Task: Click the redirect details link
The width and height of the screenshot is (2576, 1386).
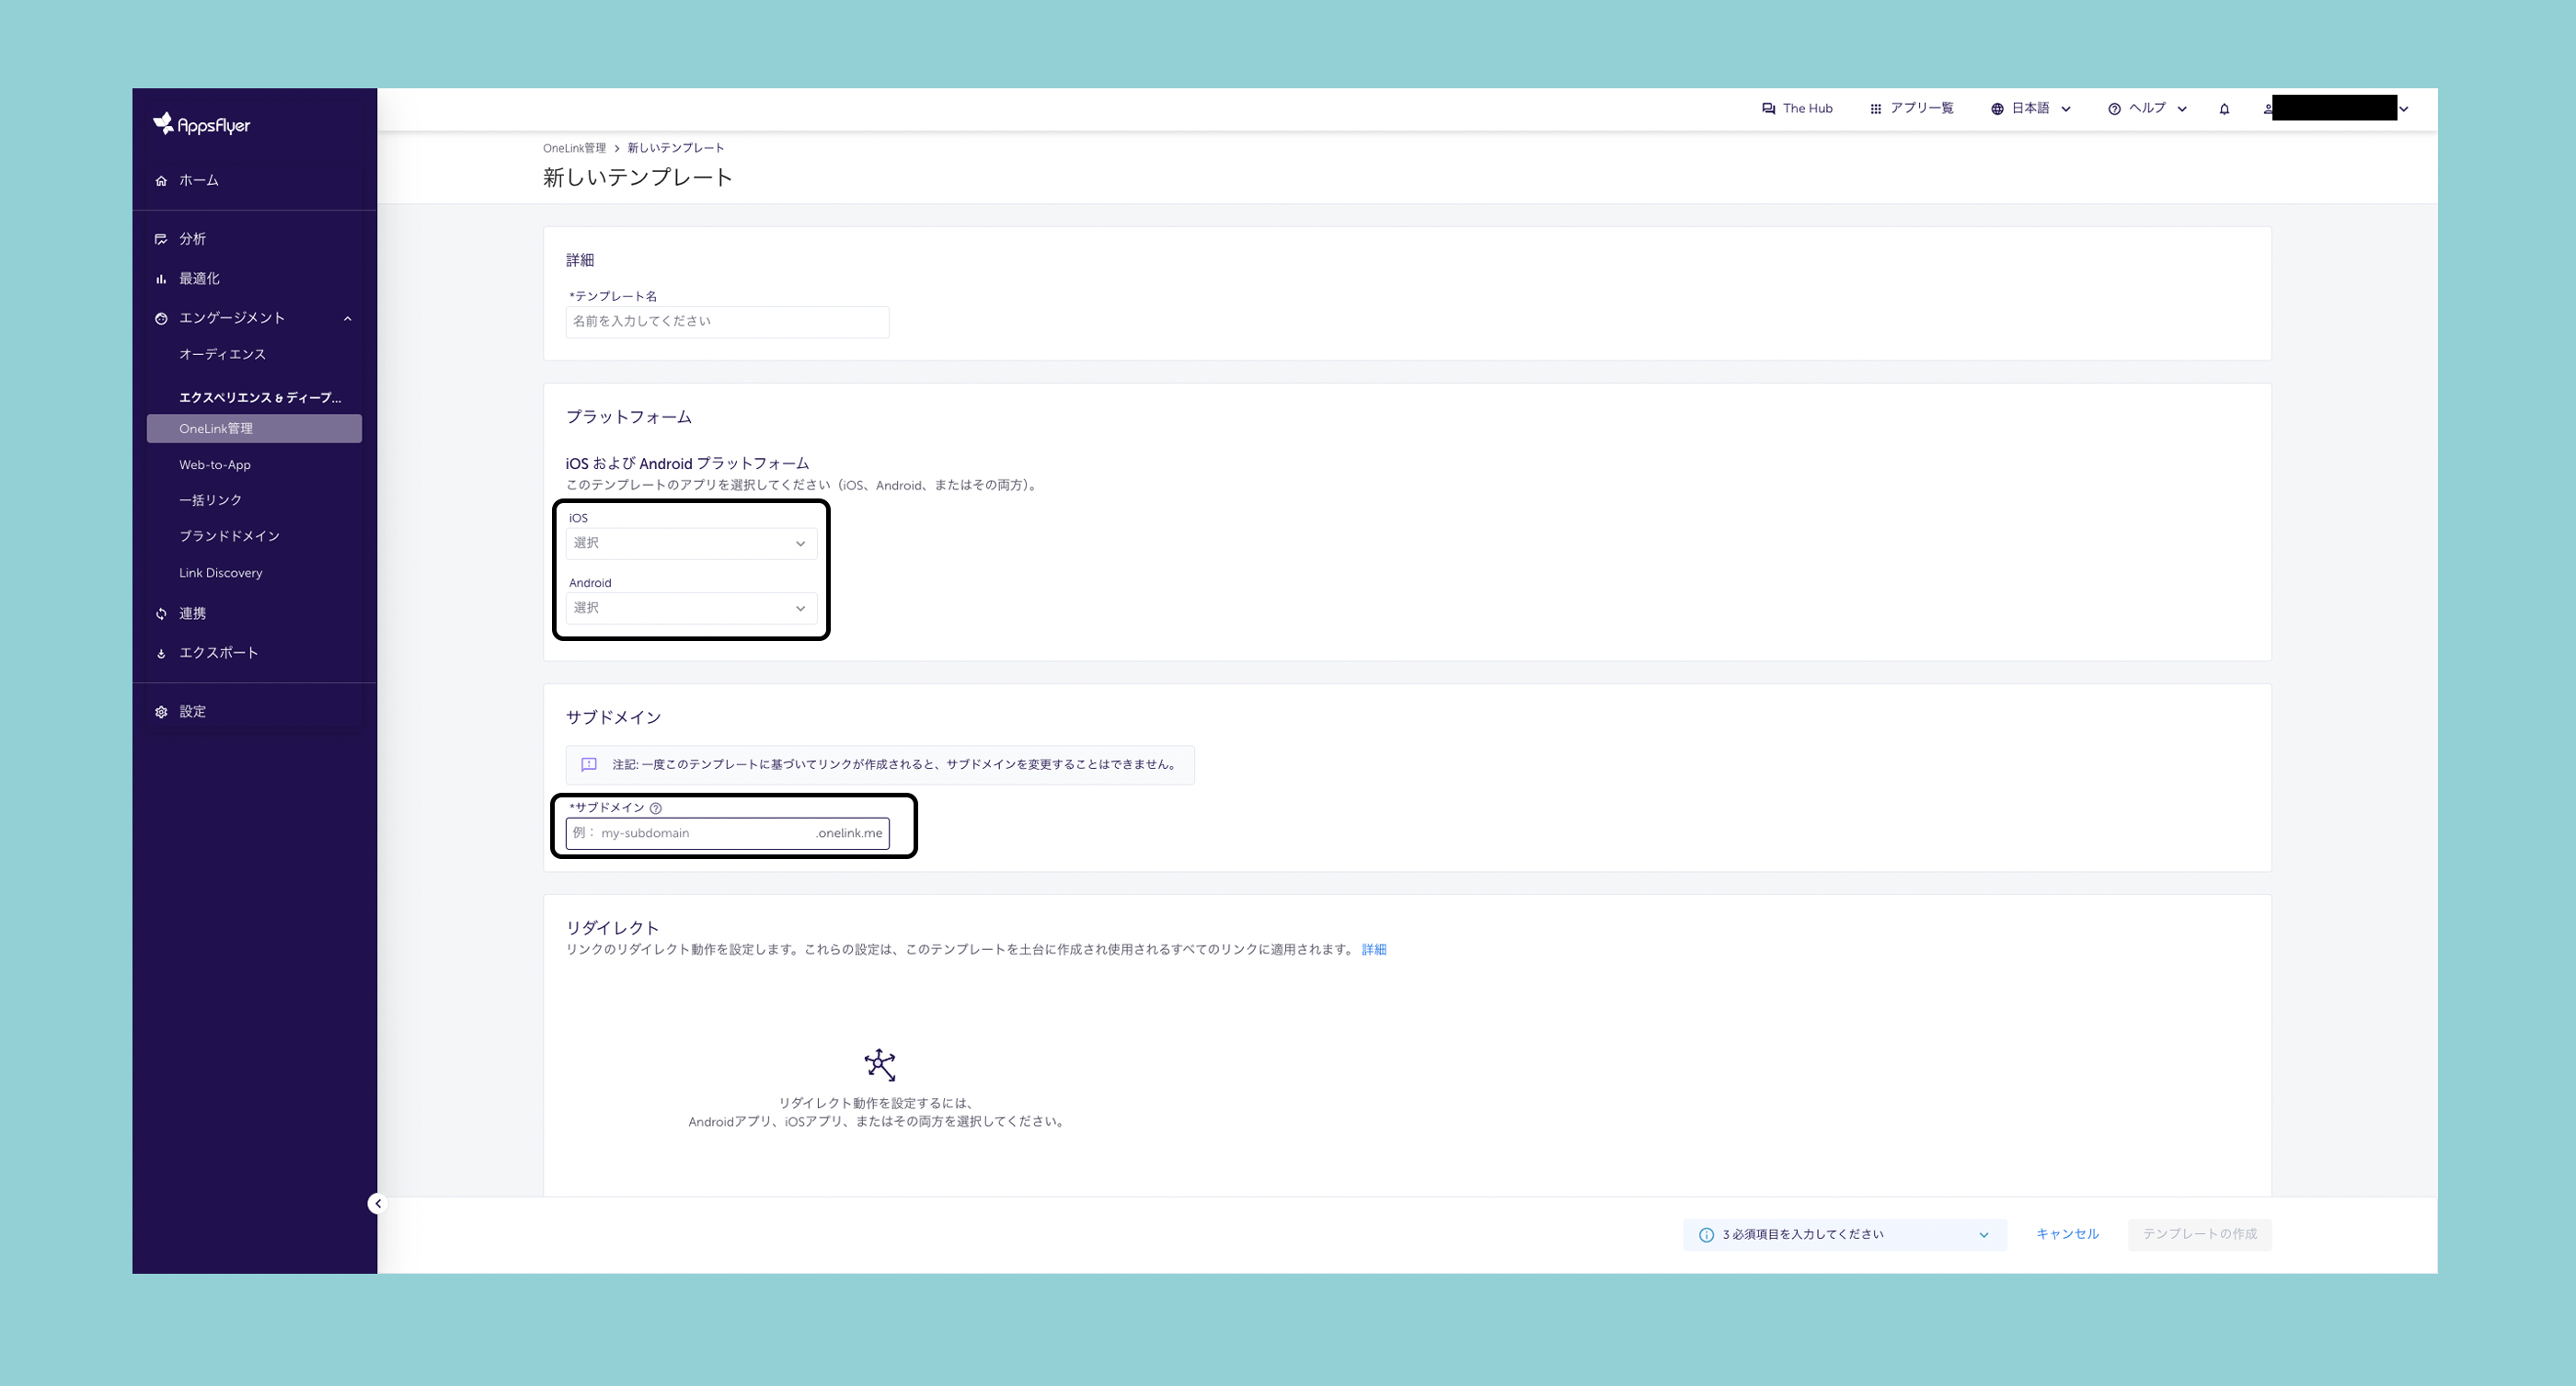Action: pyautogui.click(x=1373, y=949)
